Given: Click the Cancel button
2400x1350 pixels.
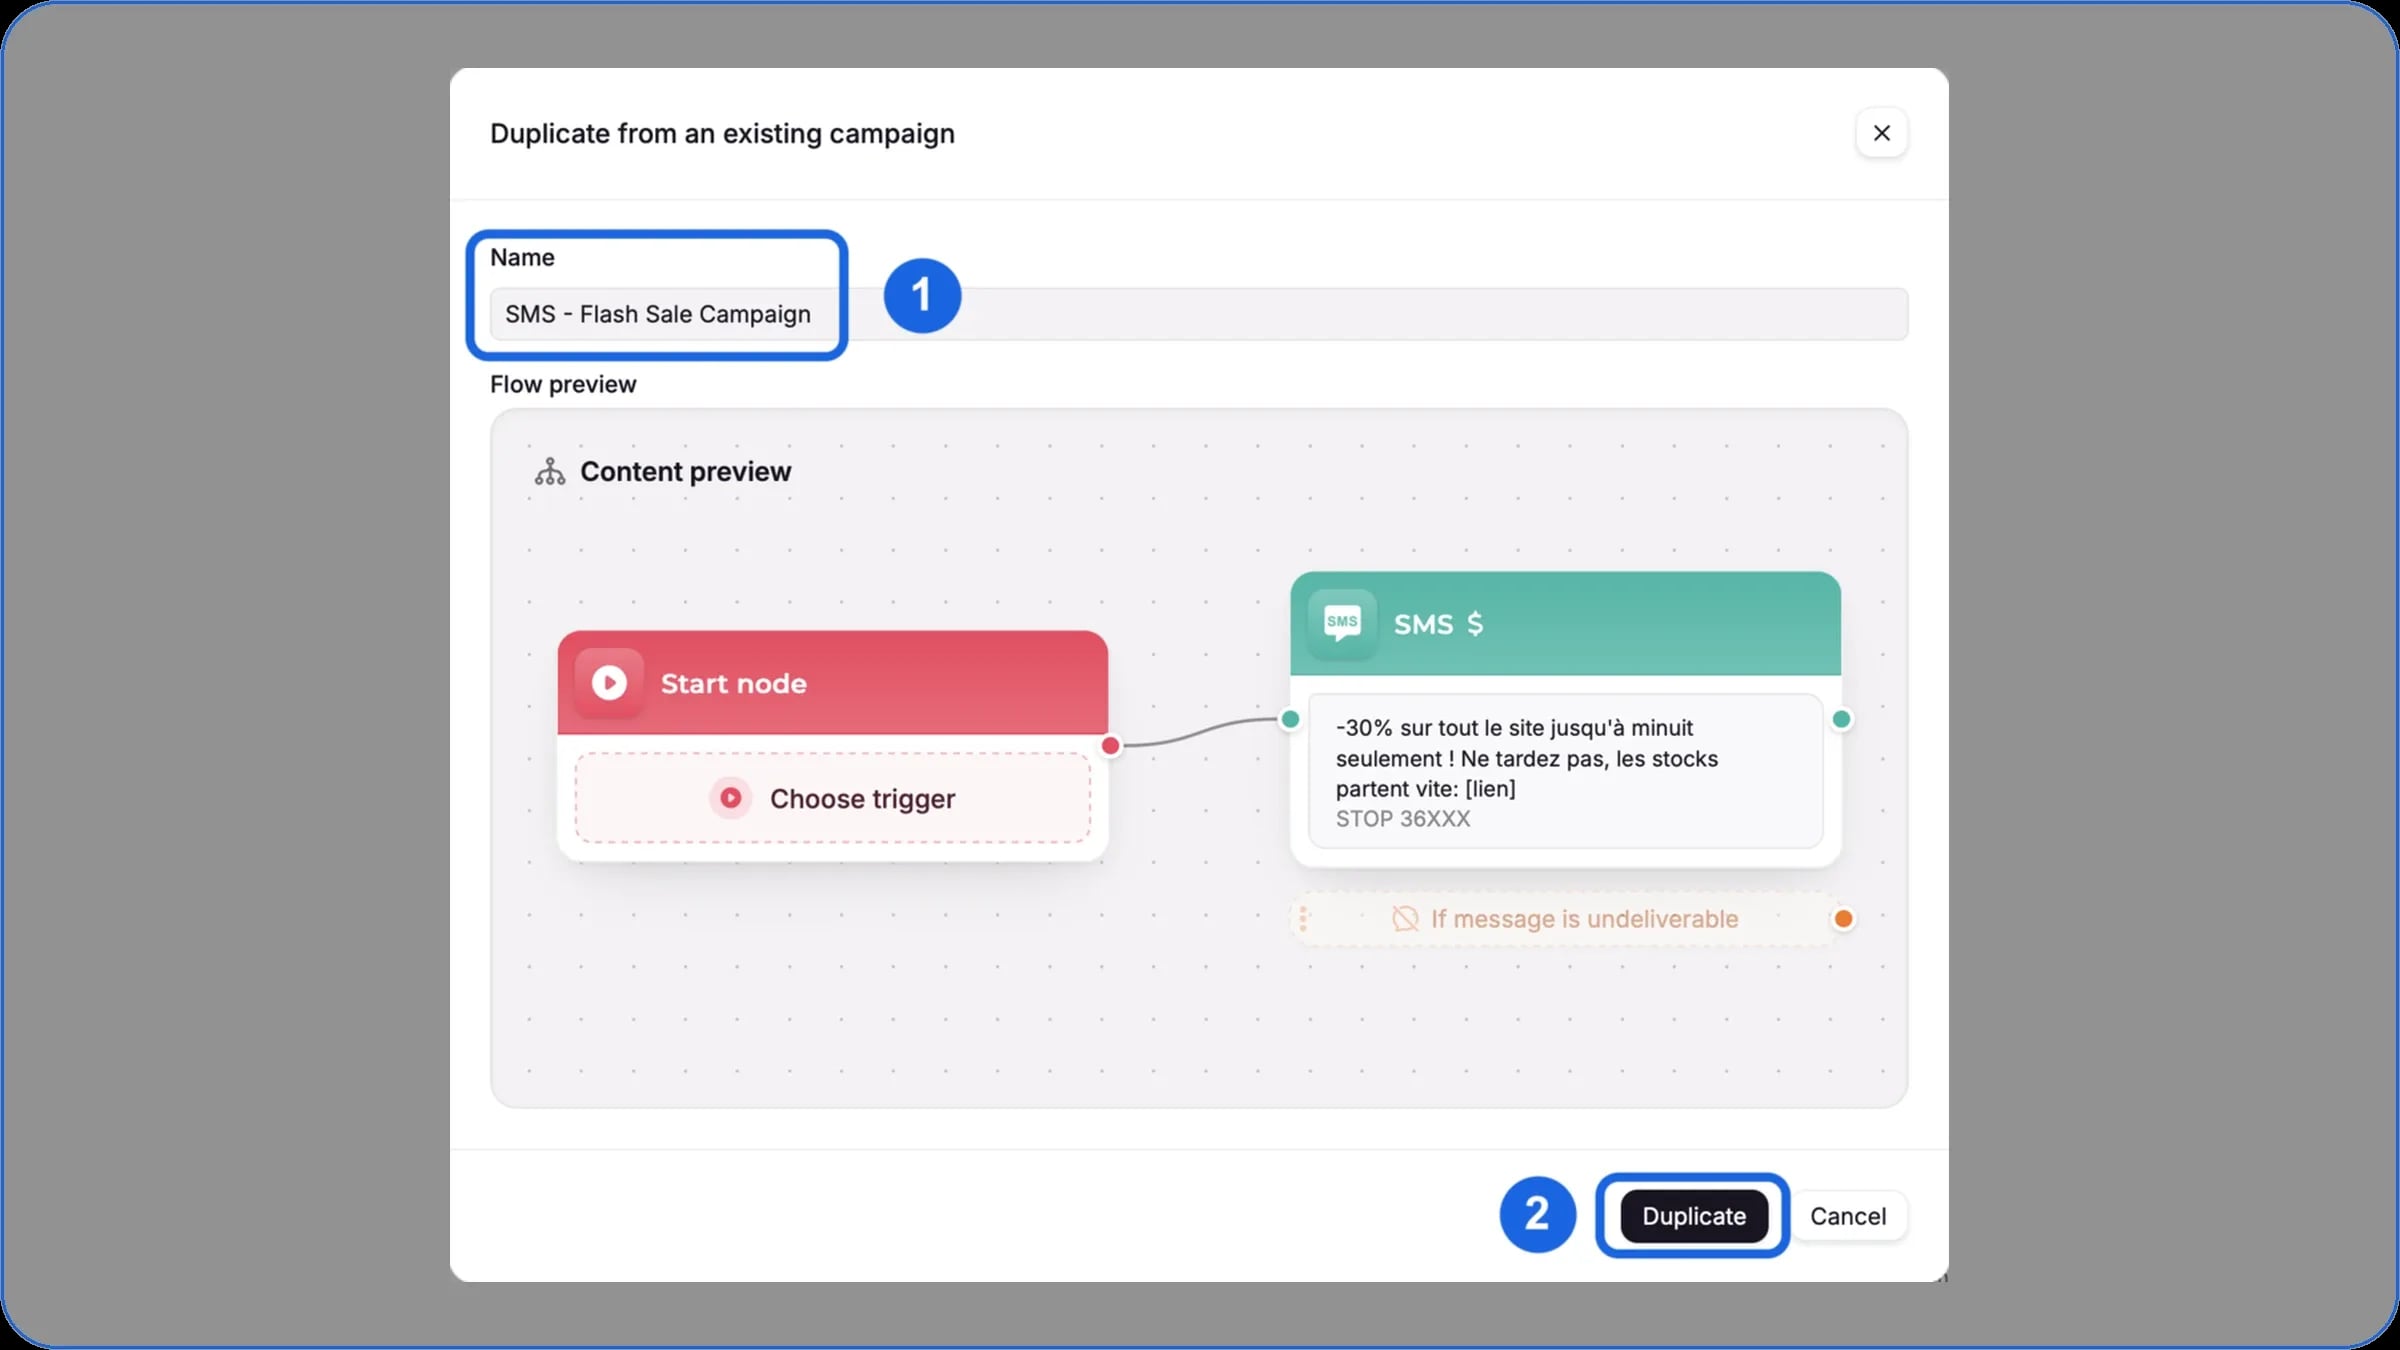Looking at the screenshot, I should click(1847, 1216).
